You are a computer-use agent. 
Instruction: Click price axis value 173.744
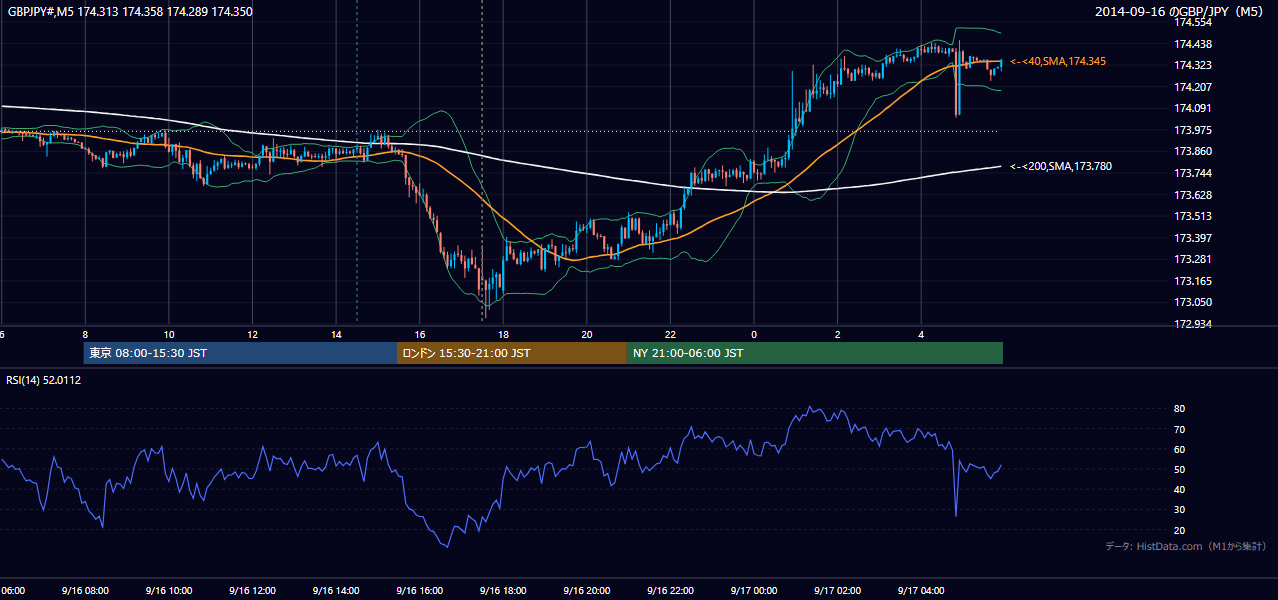(x=1192, y=173)
